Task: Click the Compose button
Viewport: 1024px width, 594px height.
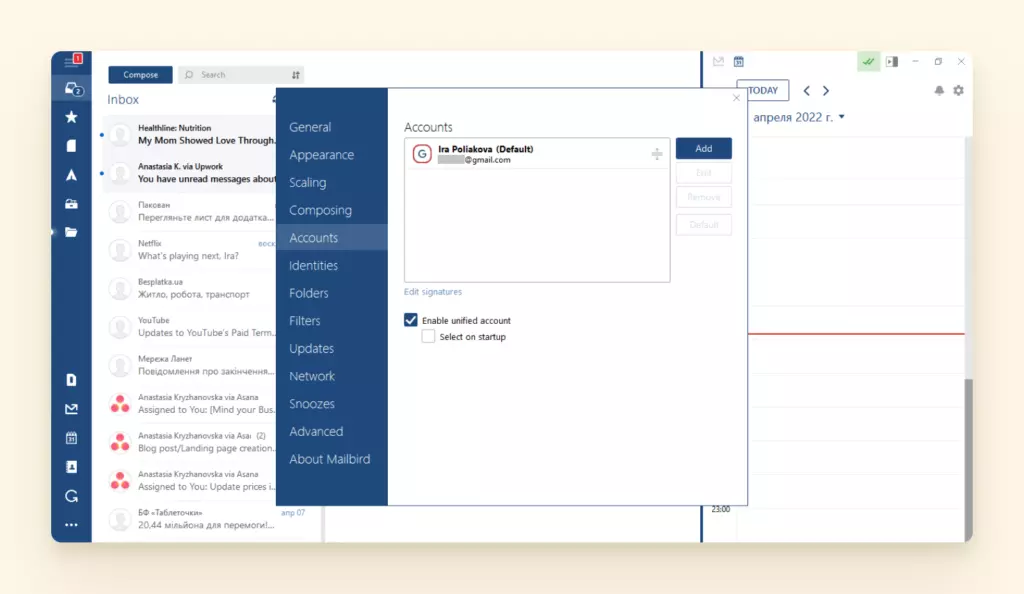Action: coord(140,74)
